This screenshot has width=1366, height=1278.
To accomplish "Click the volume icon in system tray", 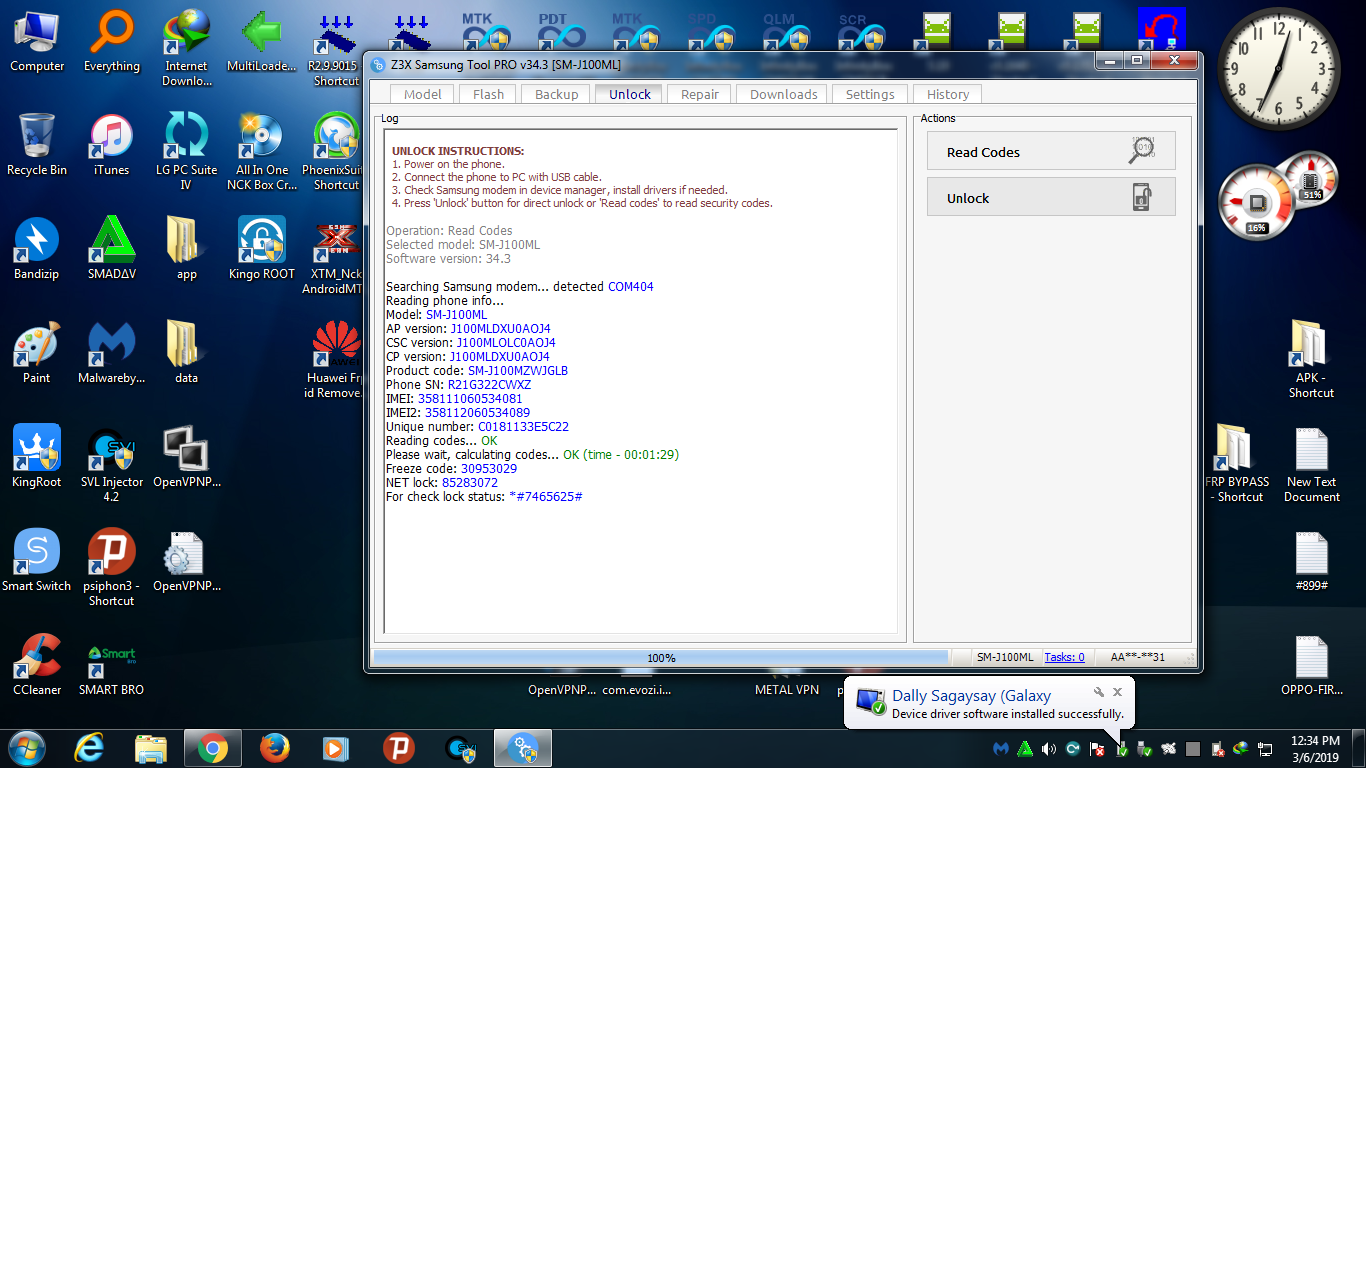I will click(x=1049, y=749).
